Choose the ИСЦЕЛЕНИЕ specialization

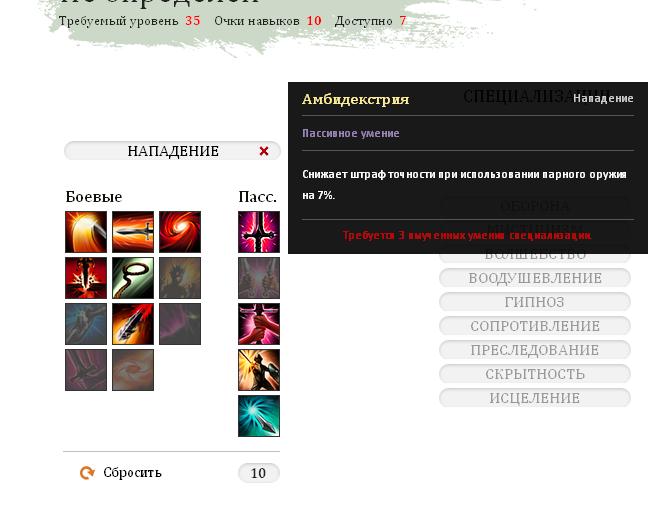coord(535,398)
